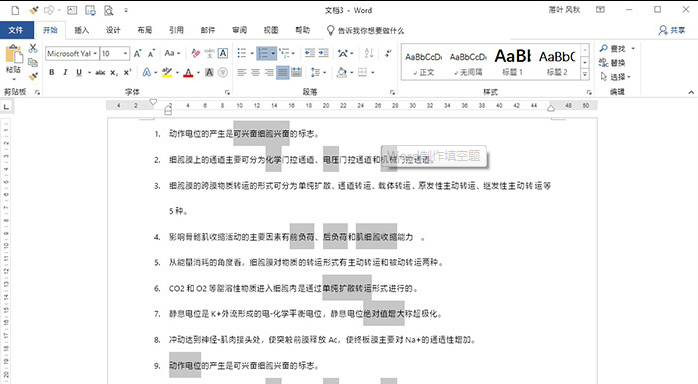The image size is (698, 384).
Task: Click the Cut scissors icon
Action: (33, 48)
